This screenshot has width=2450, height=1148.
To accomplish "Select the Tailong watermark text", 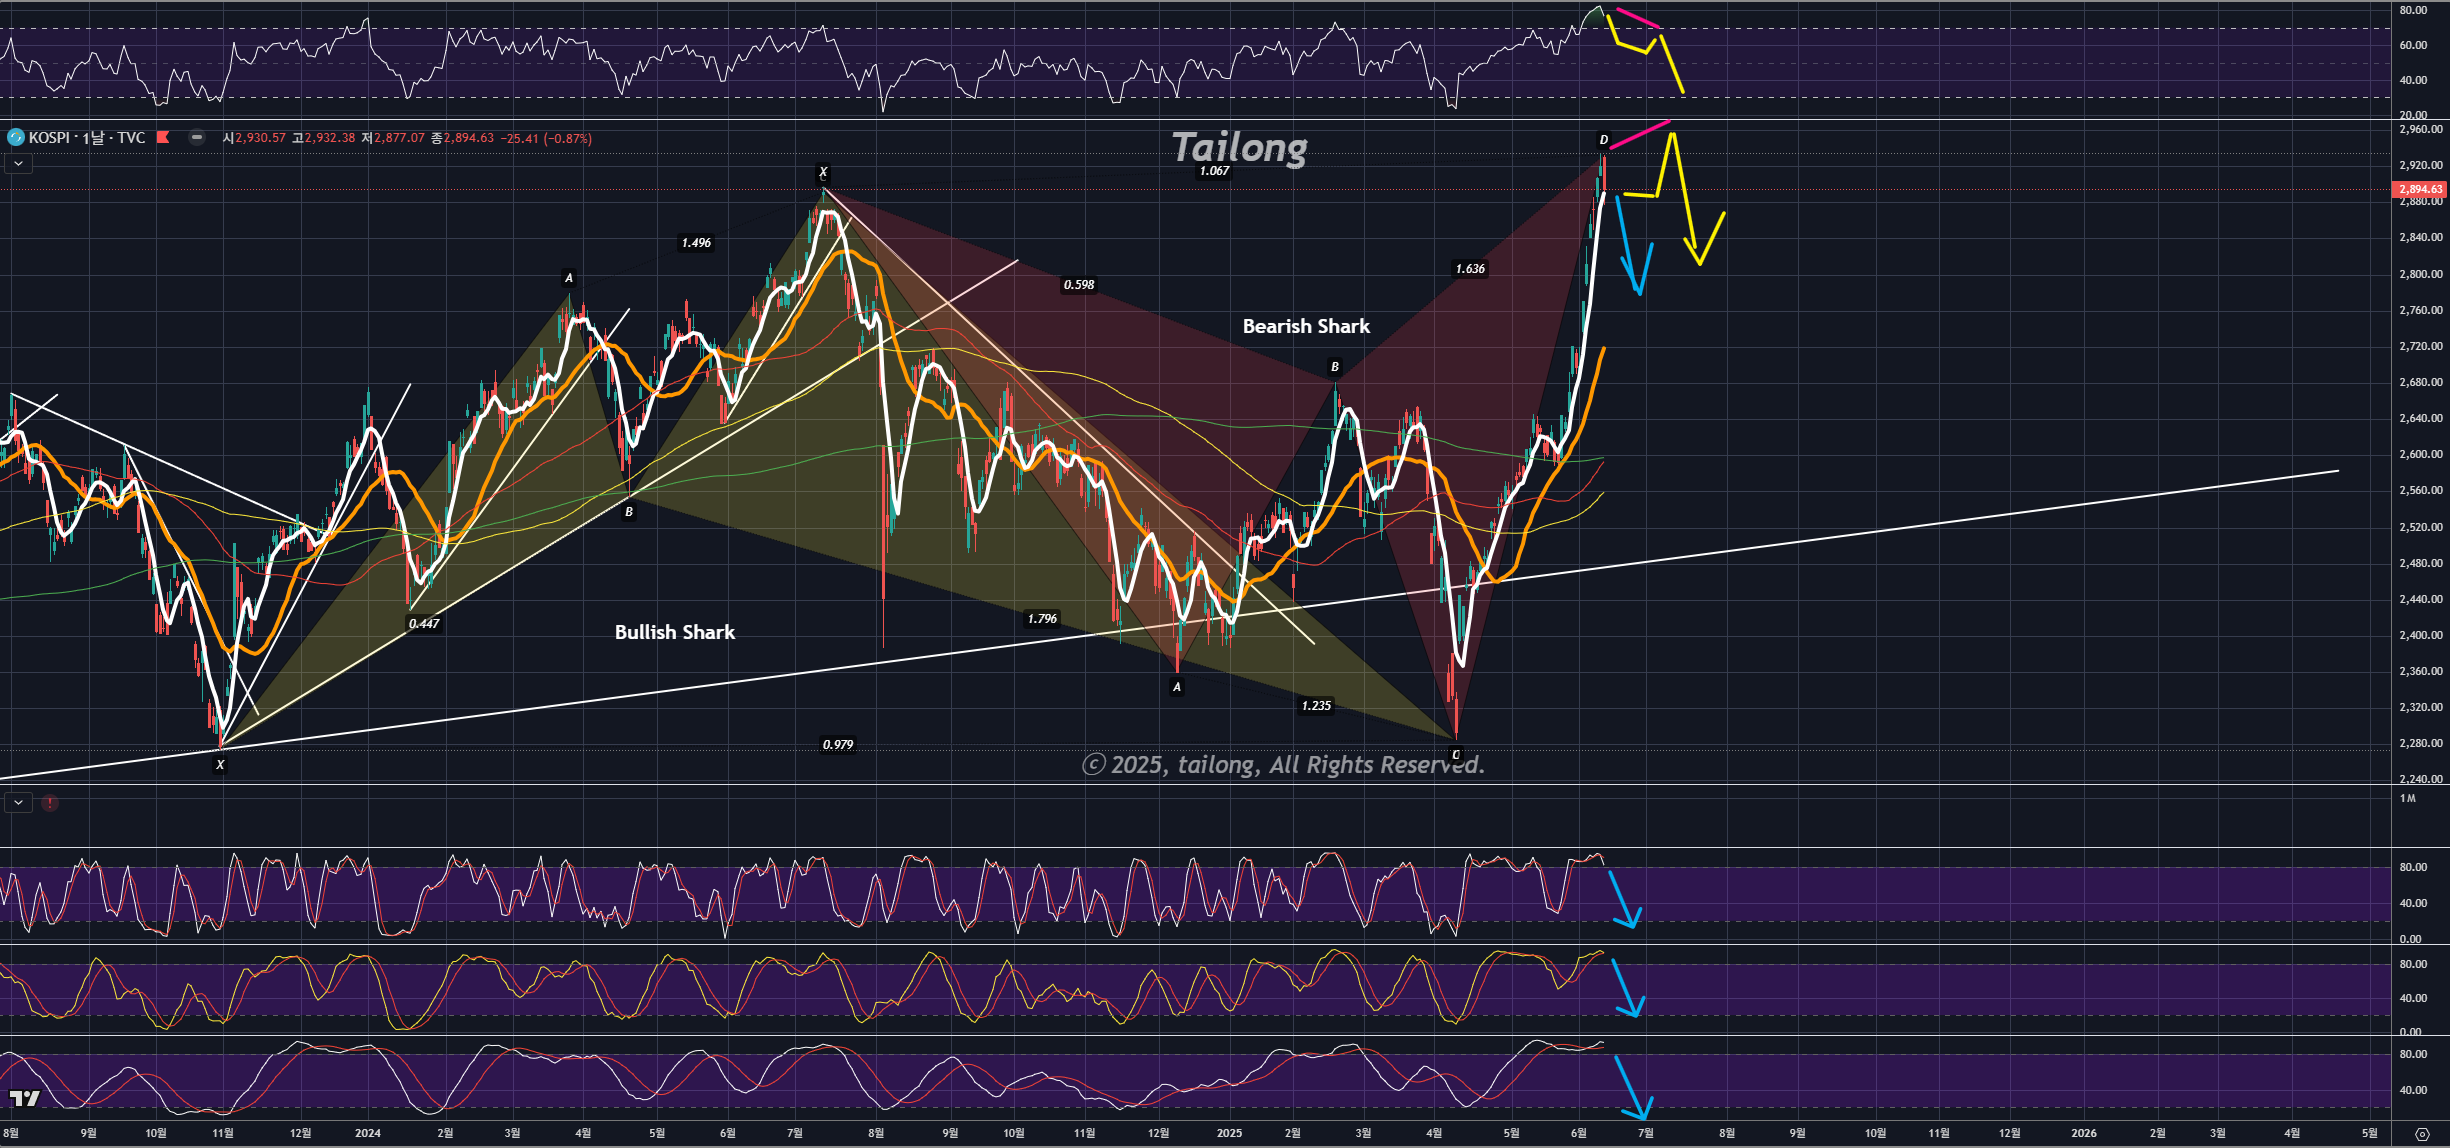I will [1239, 148].
